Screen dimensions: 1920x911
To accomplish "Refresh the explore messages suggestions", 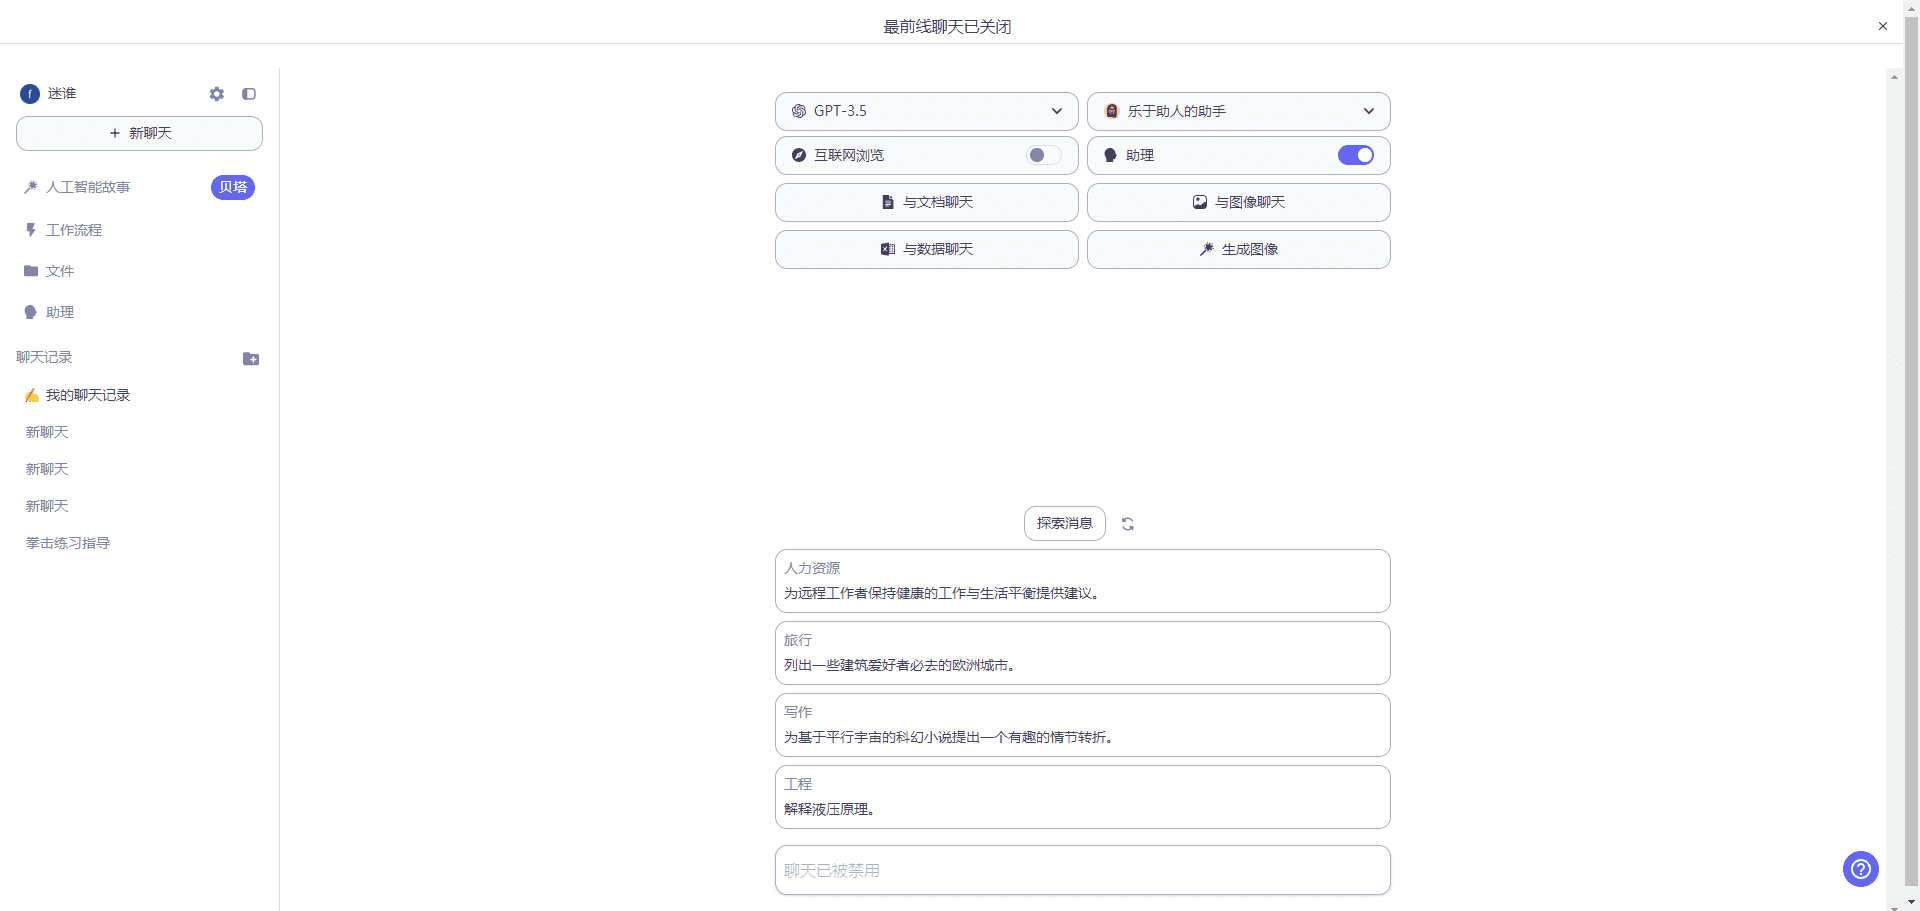I will 1128,524.
